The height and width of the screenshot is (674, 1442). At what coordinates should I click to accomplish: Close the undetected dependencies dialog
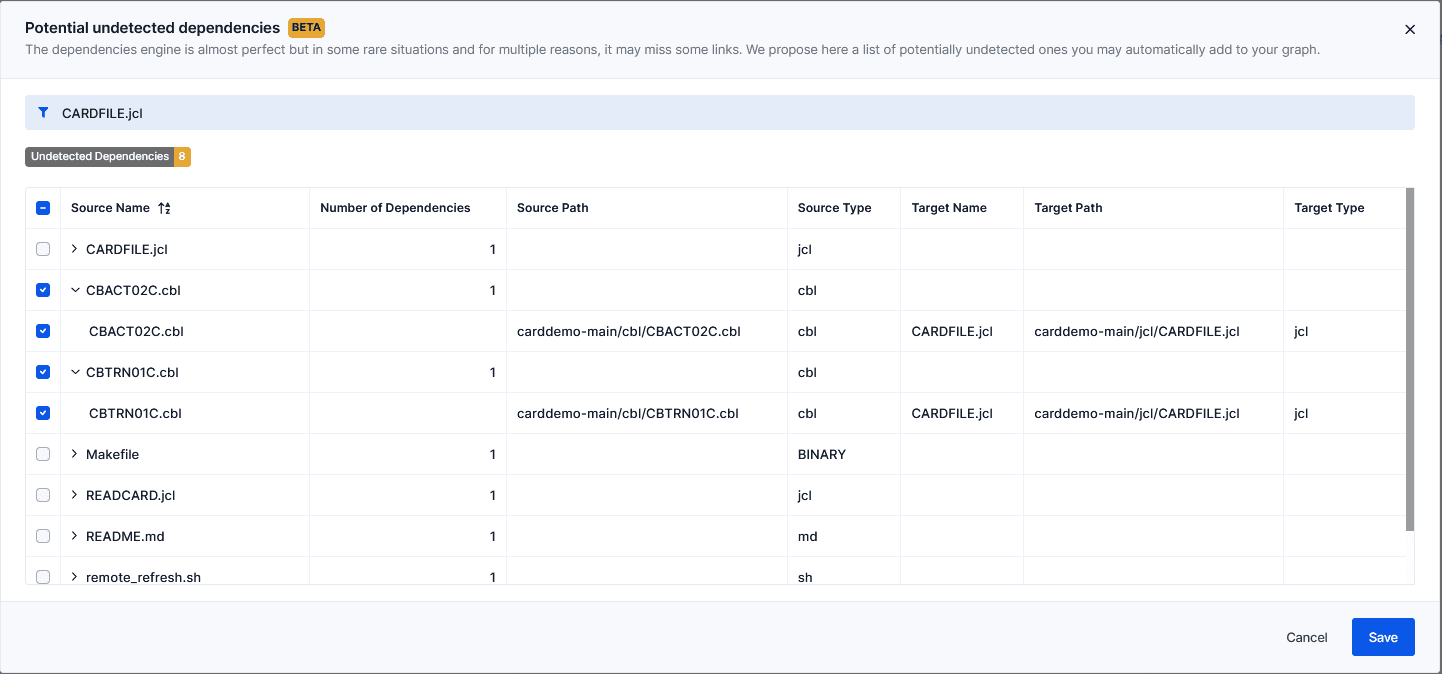pyautogui.click(x=1410, y=29)
